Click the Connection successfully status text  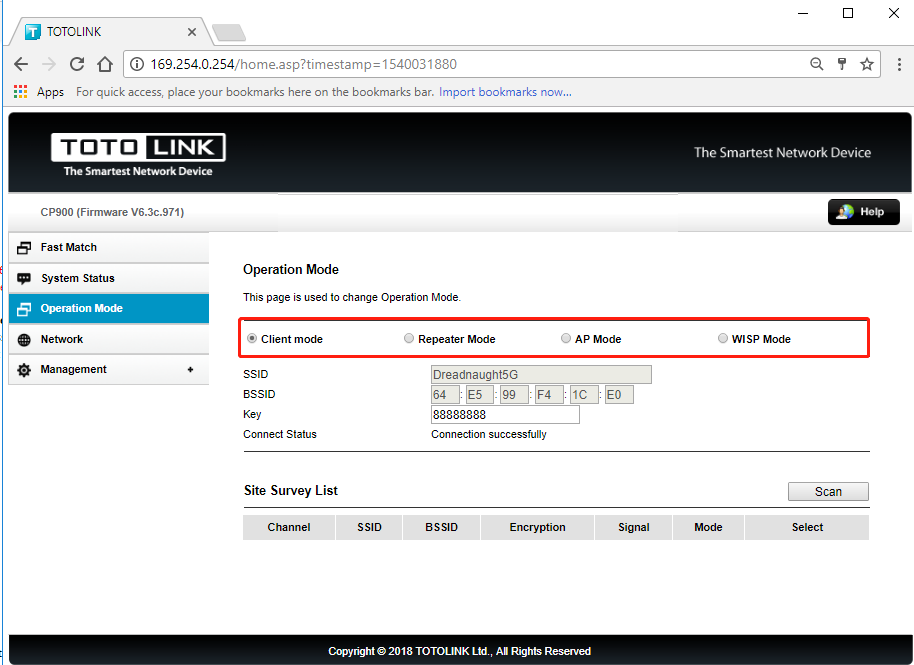(x=488, y=434)
